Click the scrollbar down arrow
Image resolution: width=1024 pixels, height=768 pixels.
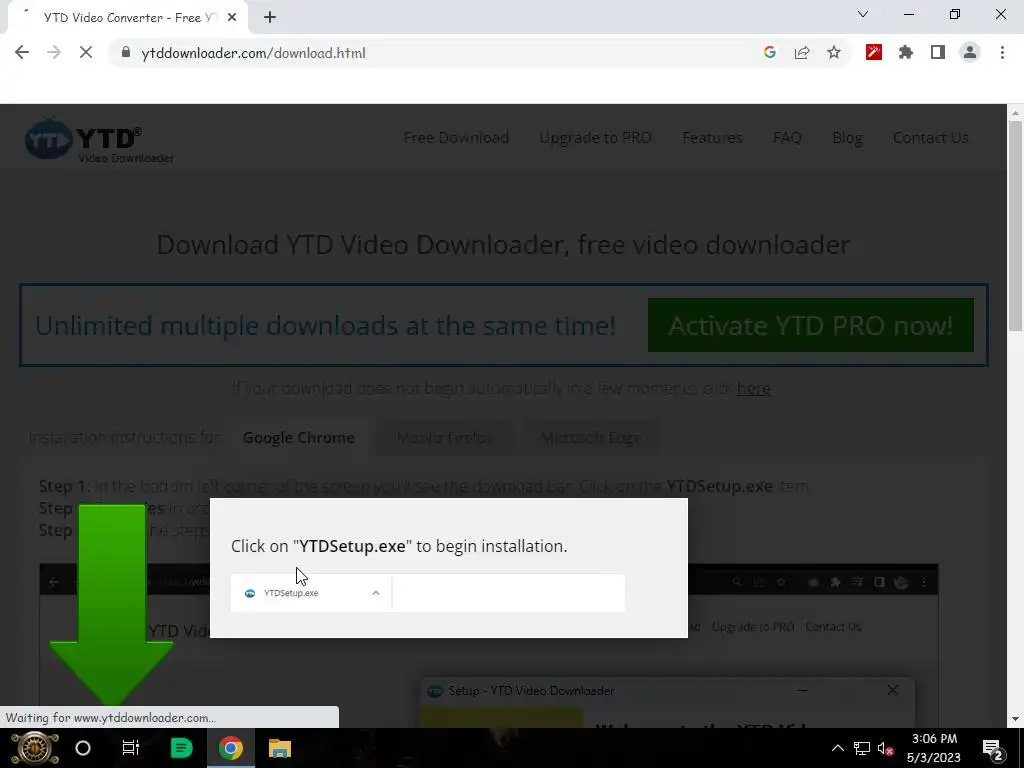click(1016, 719)
